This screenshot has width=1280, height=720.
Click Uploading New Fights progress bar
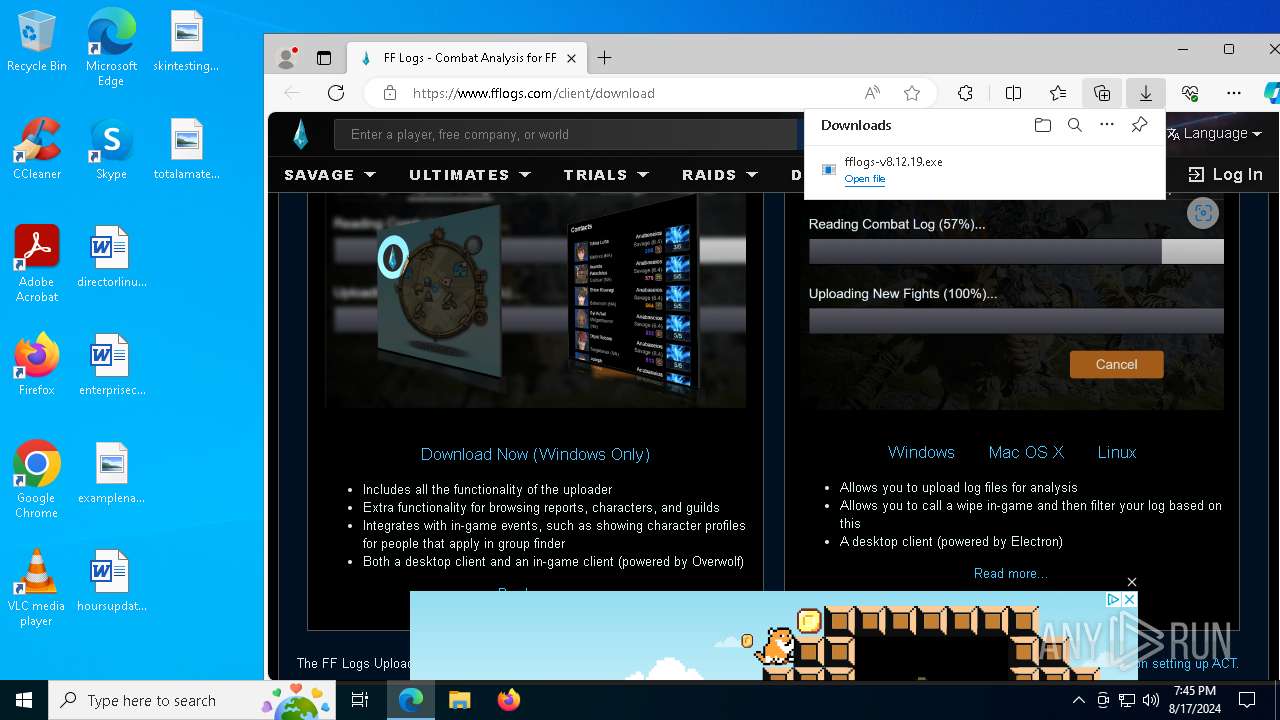(1016, 320)
